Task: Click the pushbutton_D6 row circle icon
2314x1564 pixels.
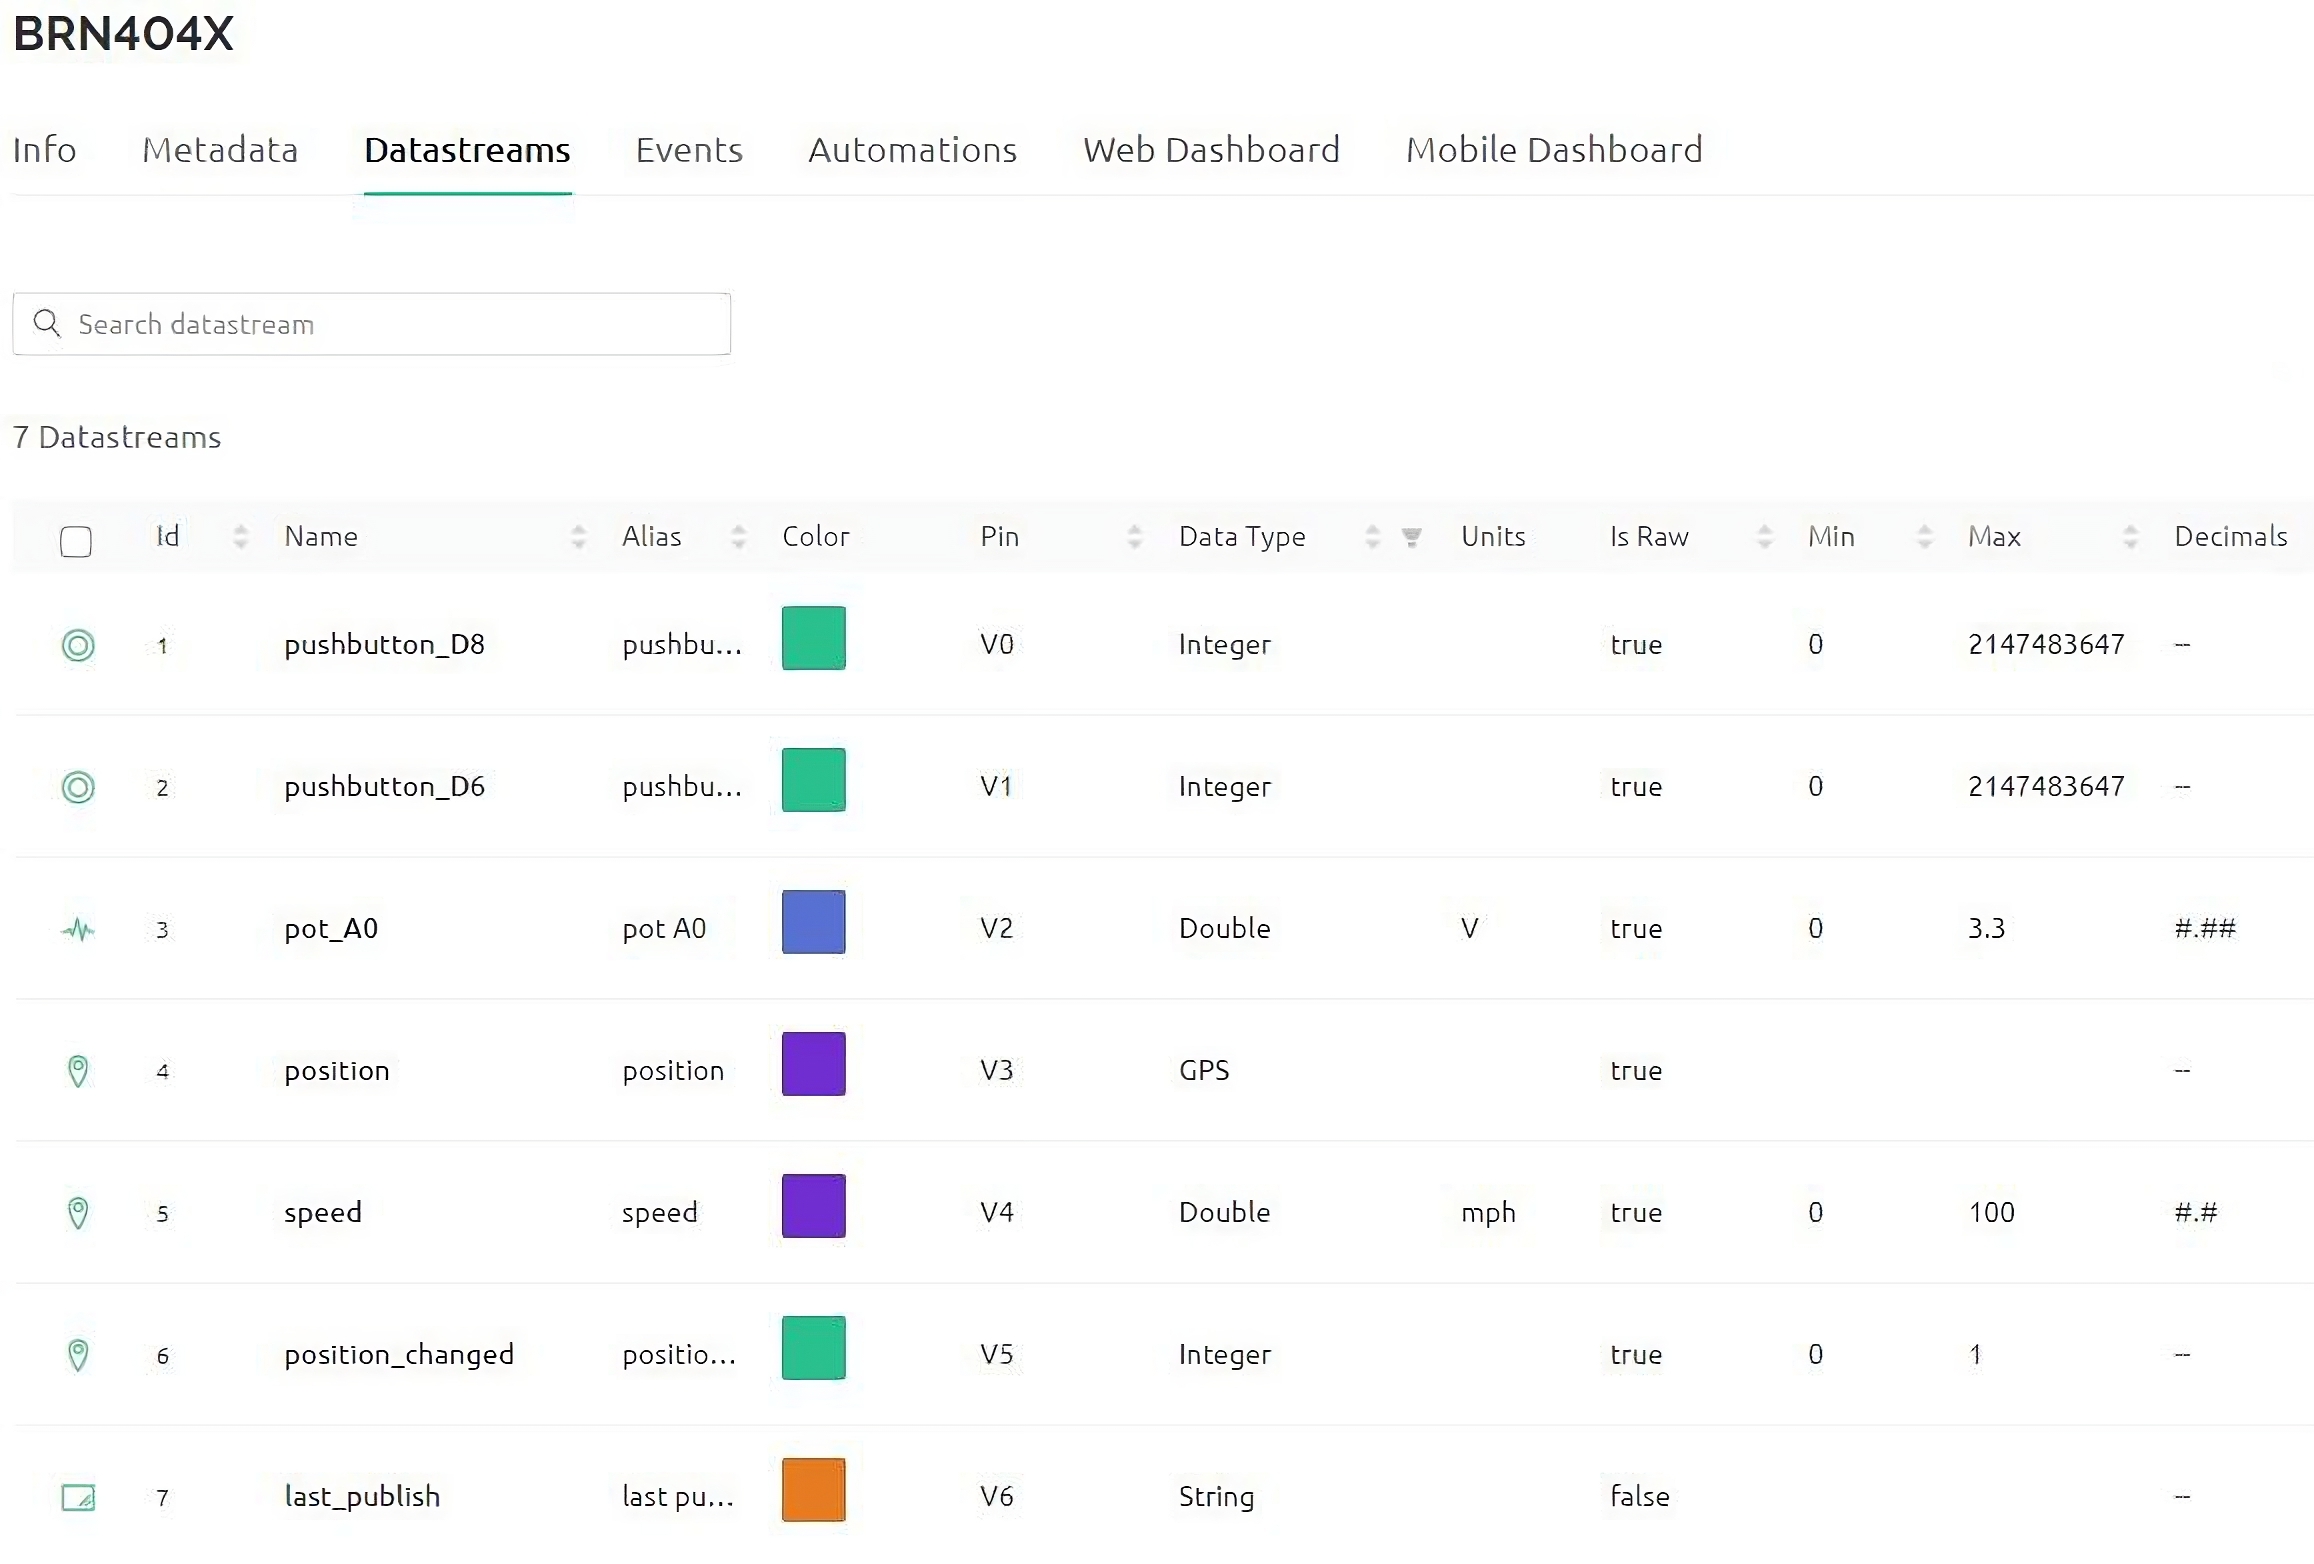Action: (78, 787)
